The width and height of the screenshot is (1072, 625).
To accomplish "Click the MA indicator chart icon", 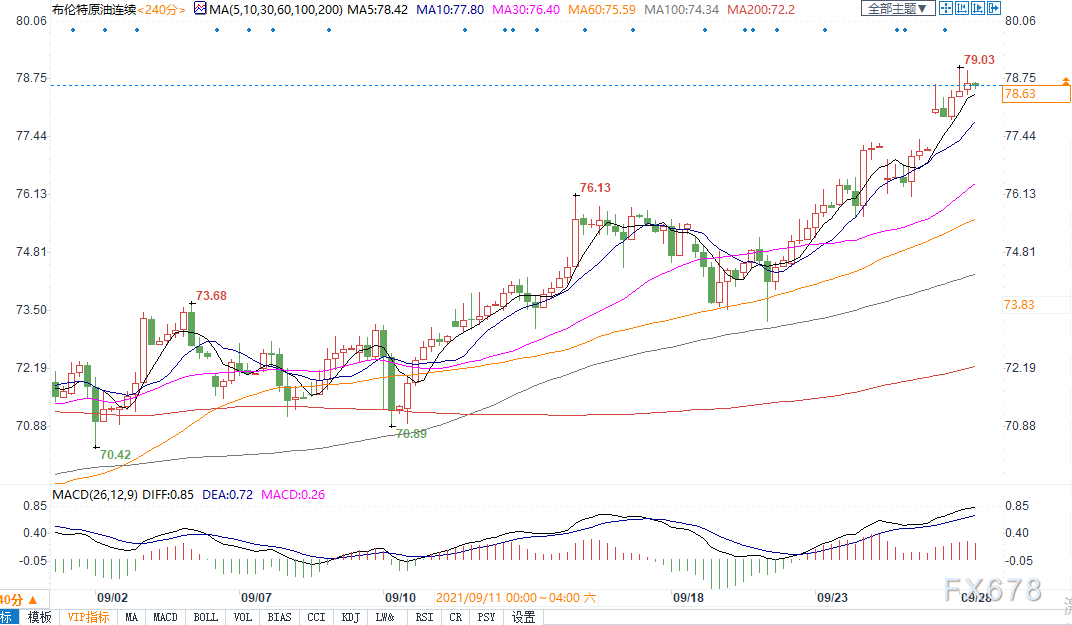I will (200, 9).
